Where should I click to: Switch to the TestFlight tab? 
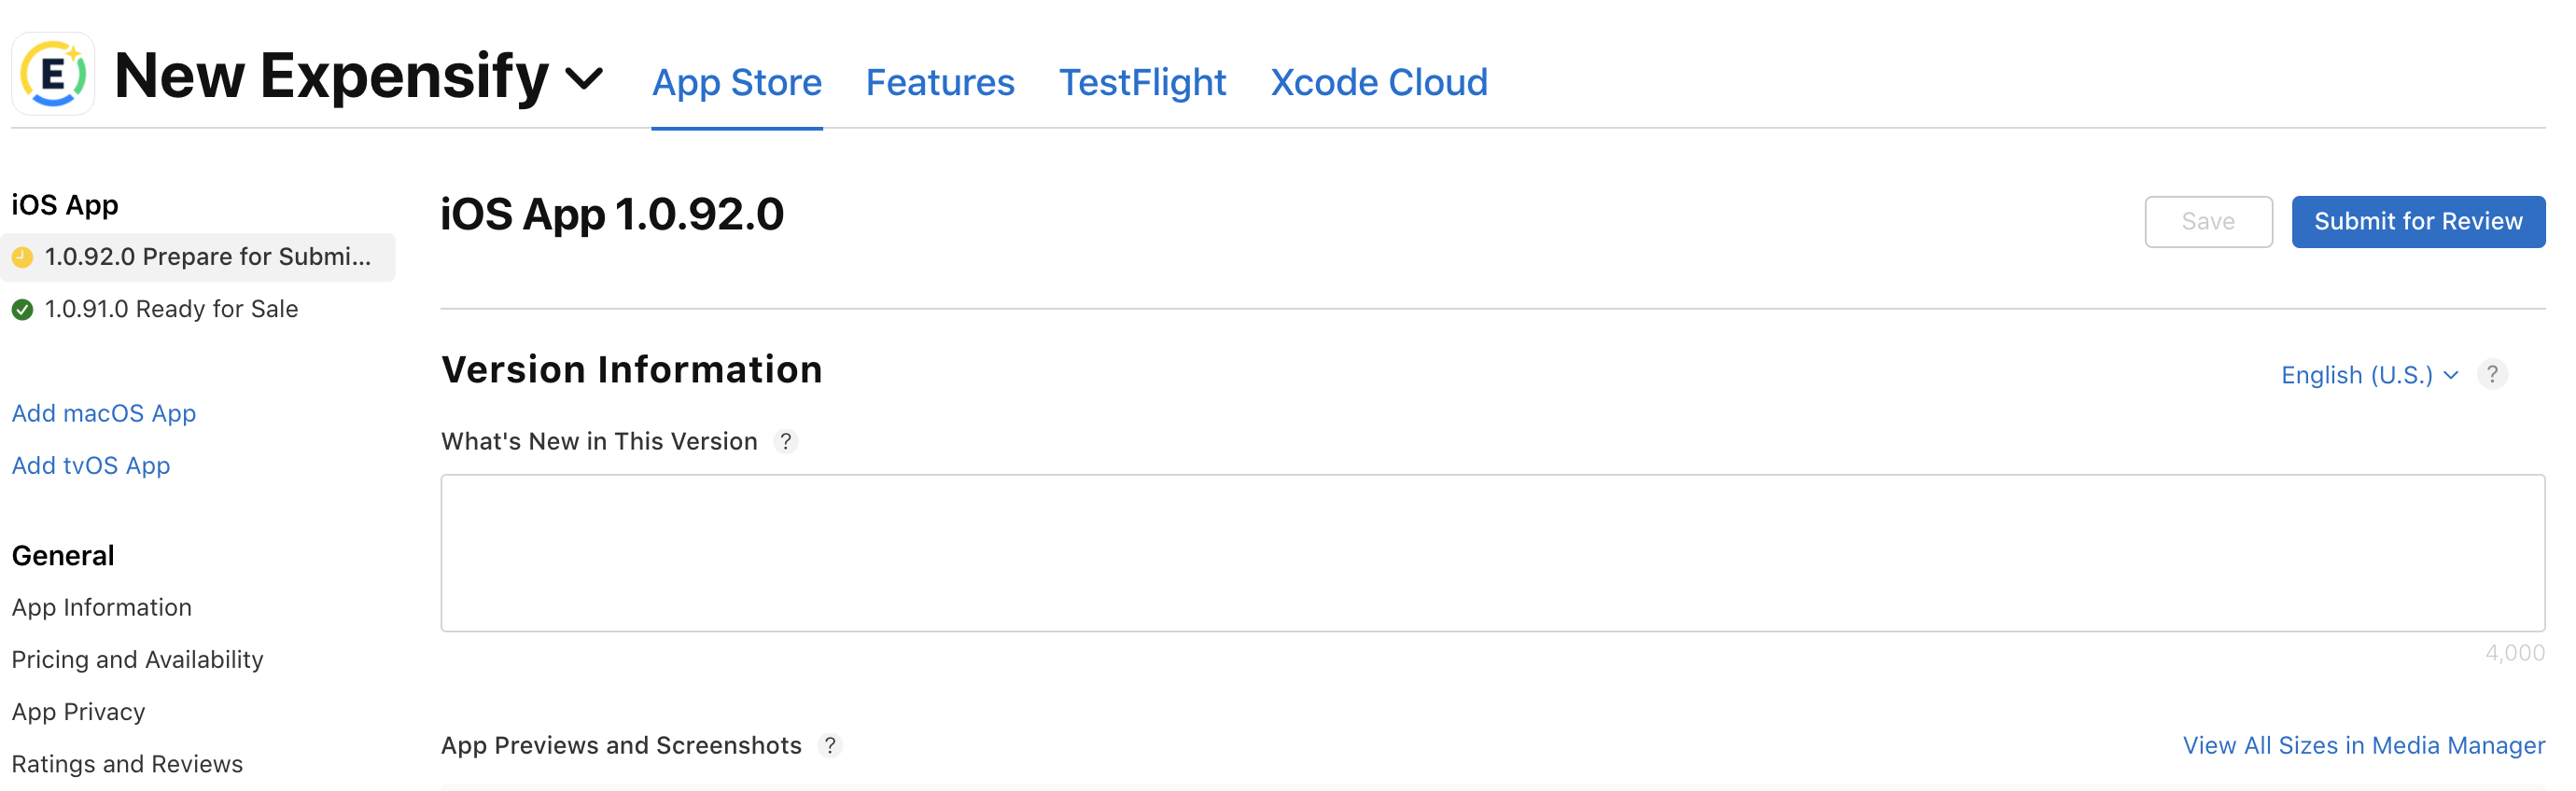tap(1142, 82)
